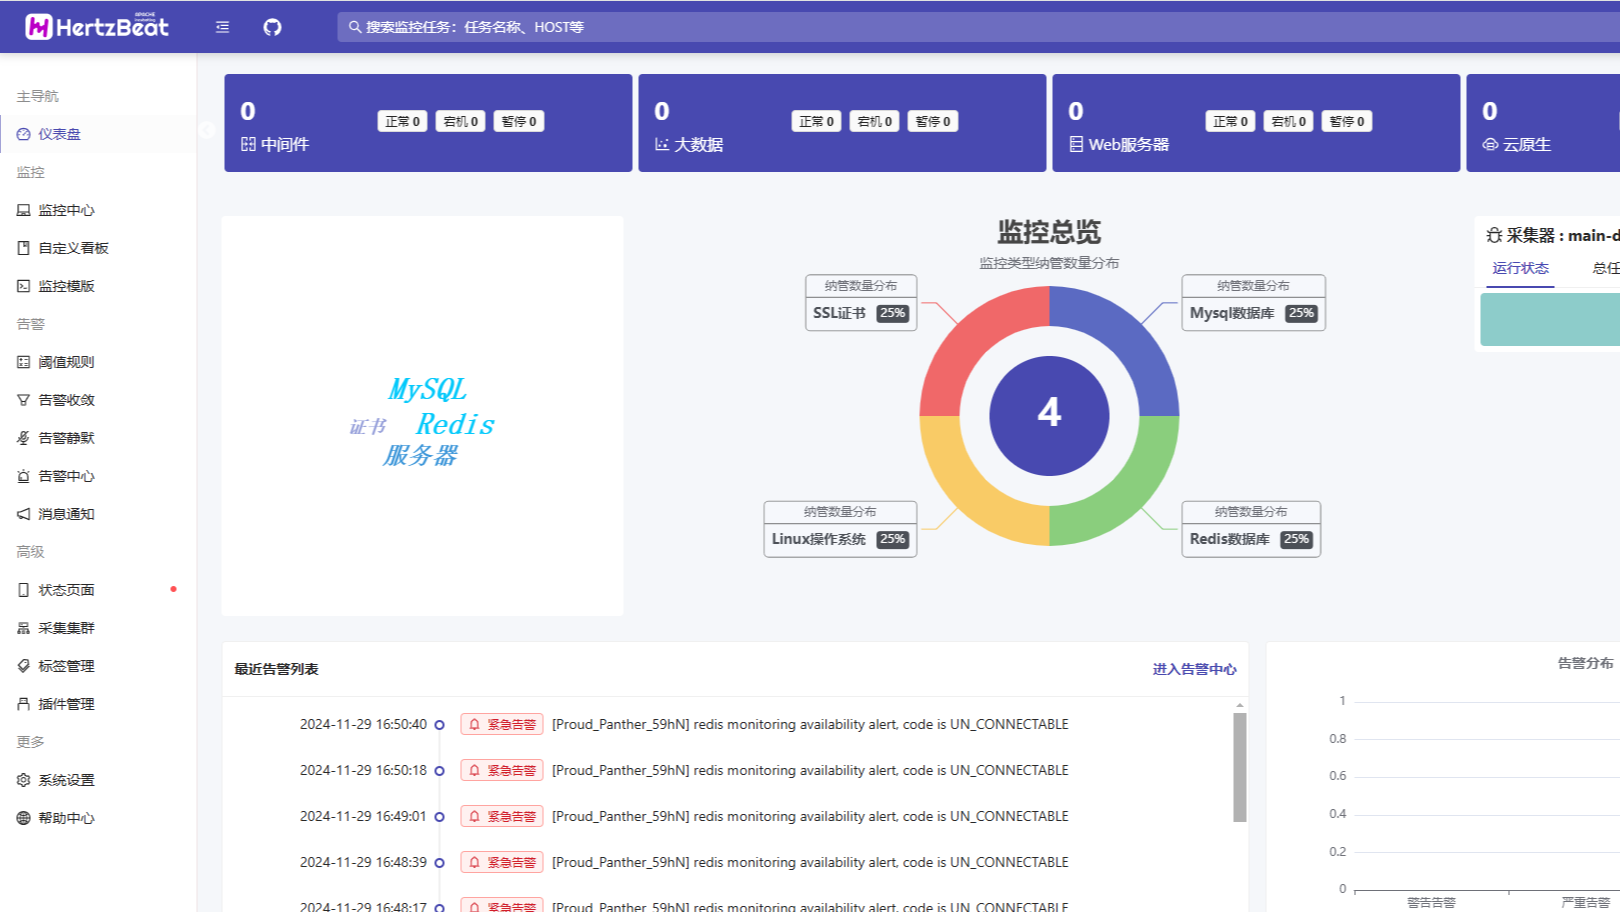Collapse sidebar with the arrow handle
Image resolution: width=1620 pixels, height=912 pixels.
(206, 130)
